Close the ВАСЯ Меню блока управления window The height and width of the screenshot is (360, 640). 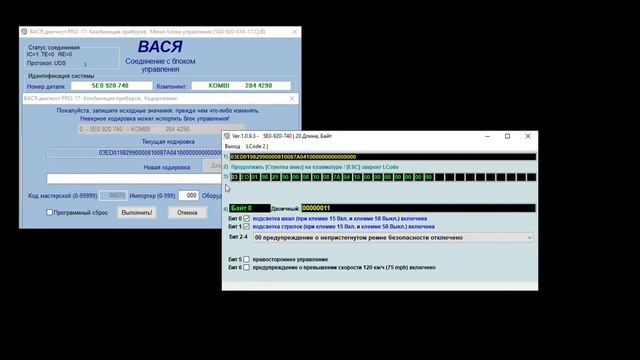[295, 31]
